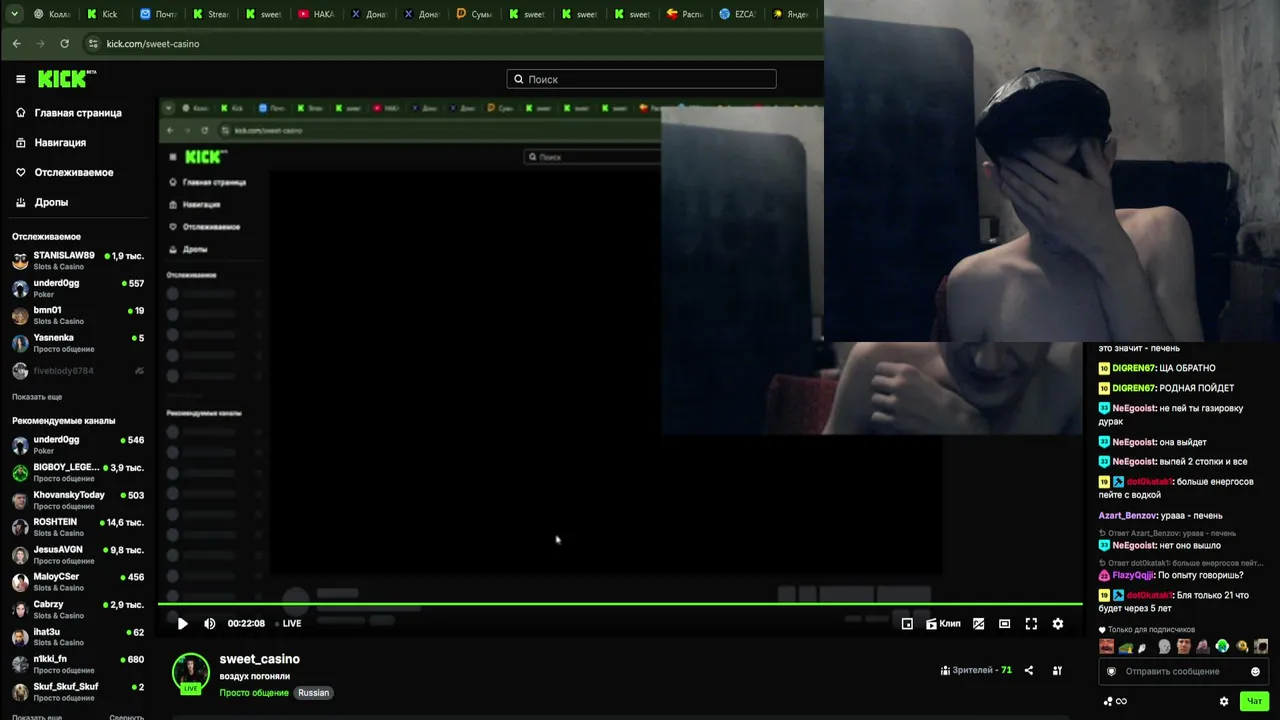Image resolution: width=1280 pixels, height=720 pixels.
Task: Toggle mini player mode icon
Action: (907, 623)
